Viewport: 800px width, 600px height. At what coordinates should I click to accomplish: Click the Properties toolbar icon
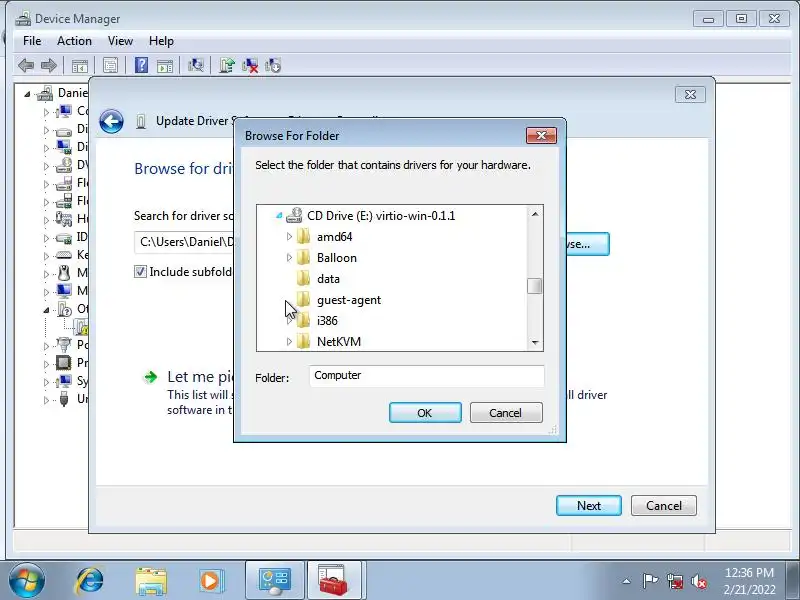click(110, 65)
